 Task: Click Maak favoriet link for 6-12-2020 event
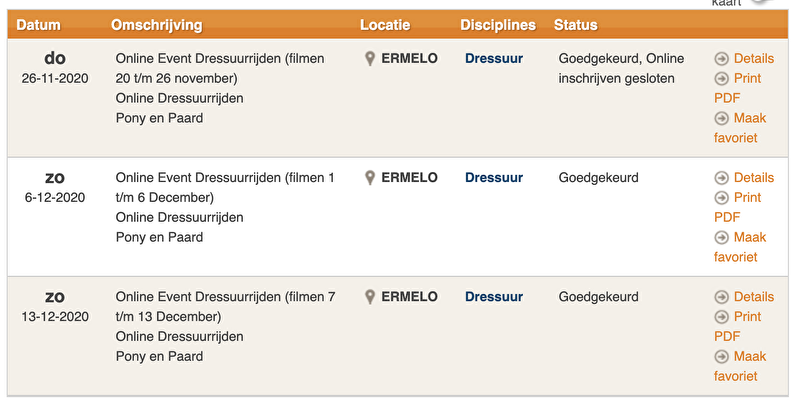(x=749, y=238)
